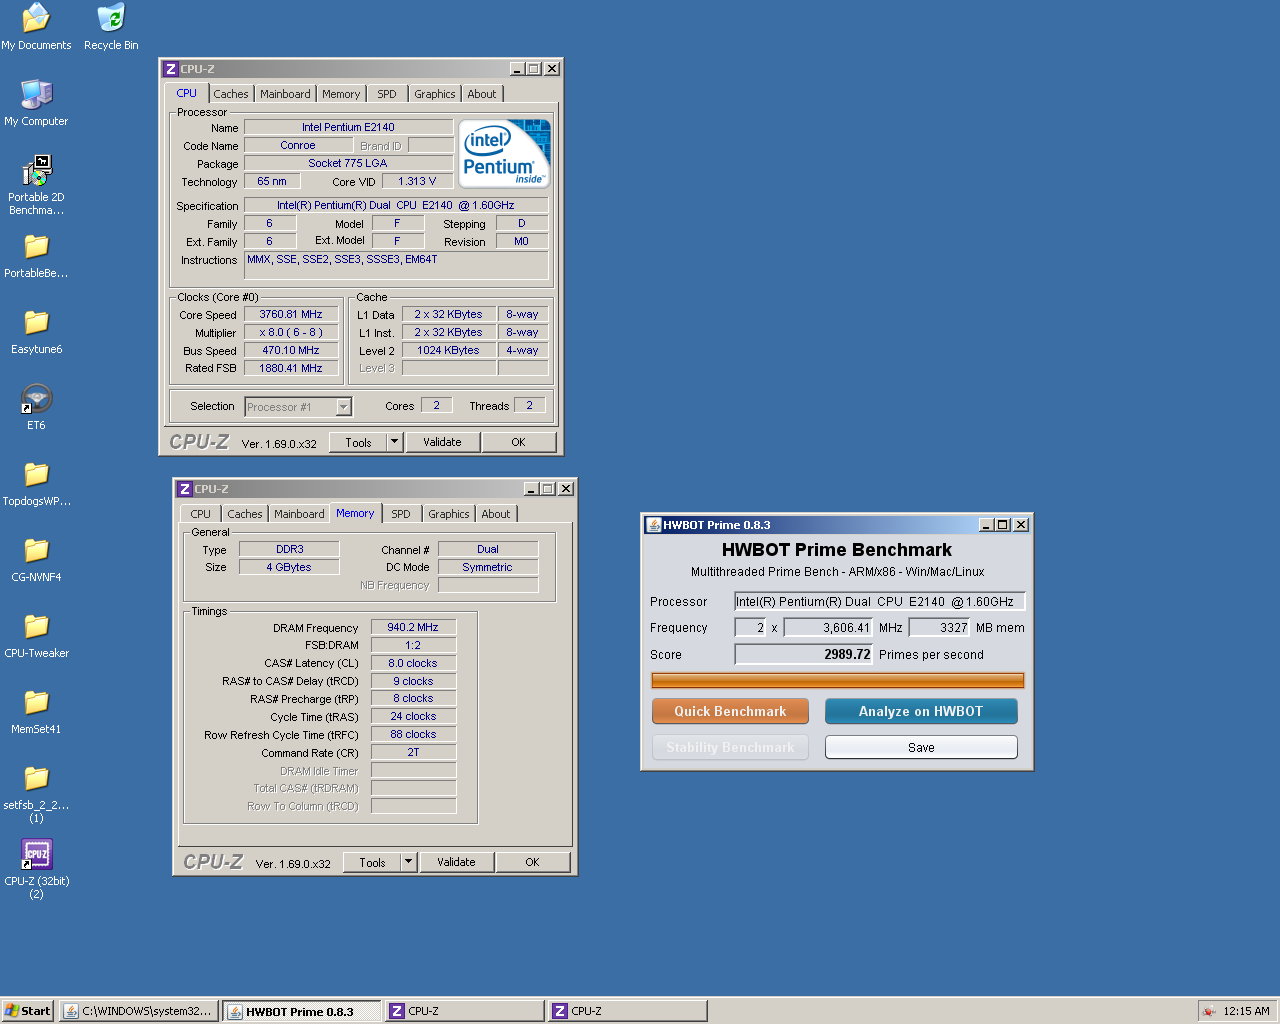
Task: Click DRAM Frequency value 940.2 MHz
Action: click(x=413, y=627)
